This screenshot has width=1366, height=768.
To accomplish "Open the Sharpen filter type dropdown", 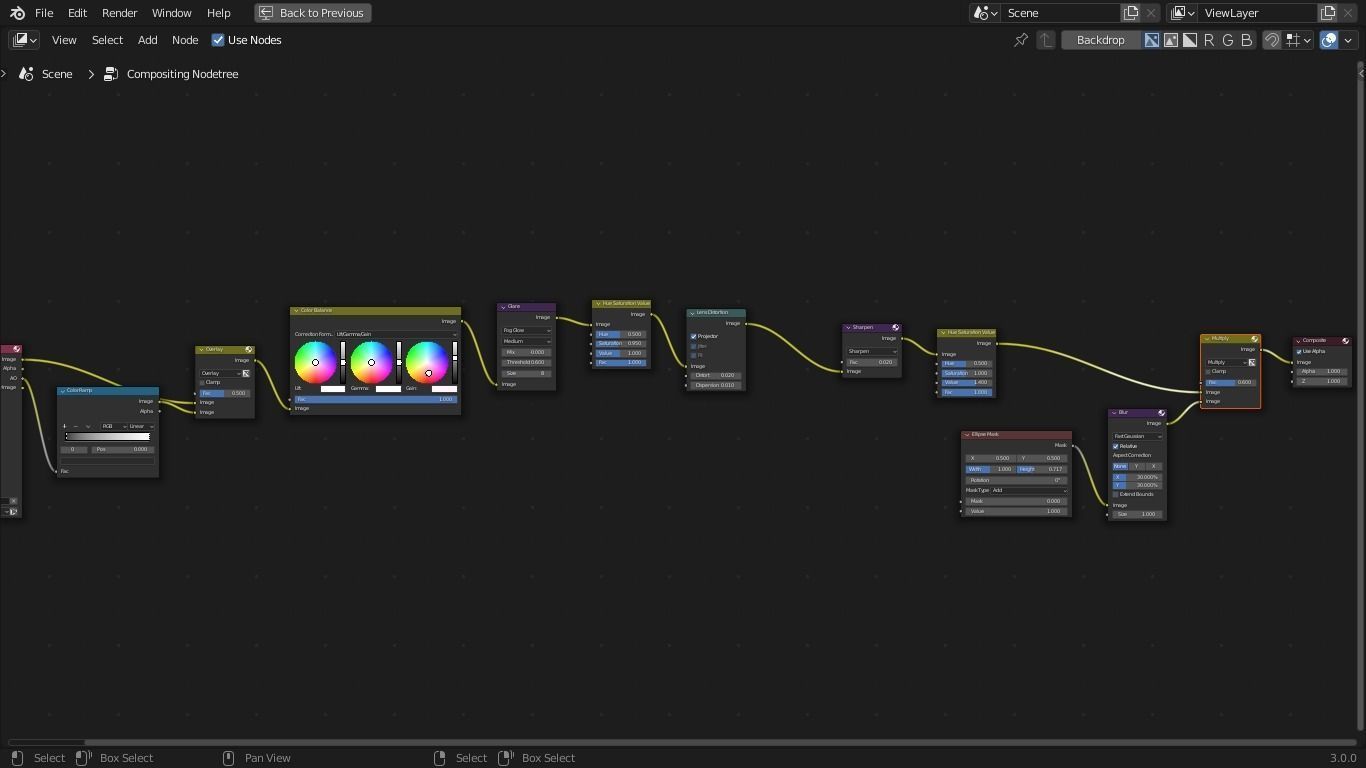I will pyautogui.click(x=872, y=351).
